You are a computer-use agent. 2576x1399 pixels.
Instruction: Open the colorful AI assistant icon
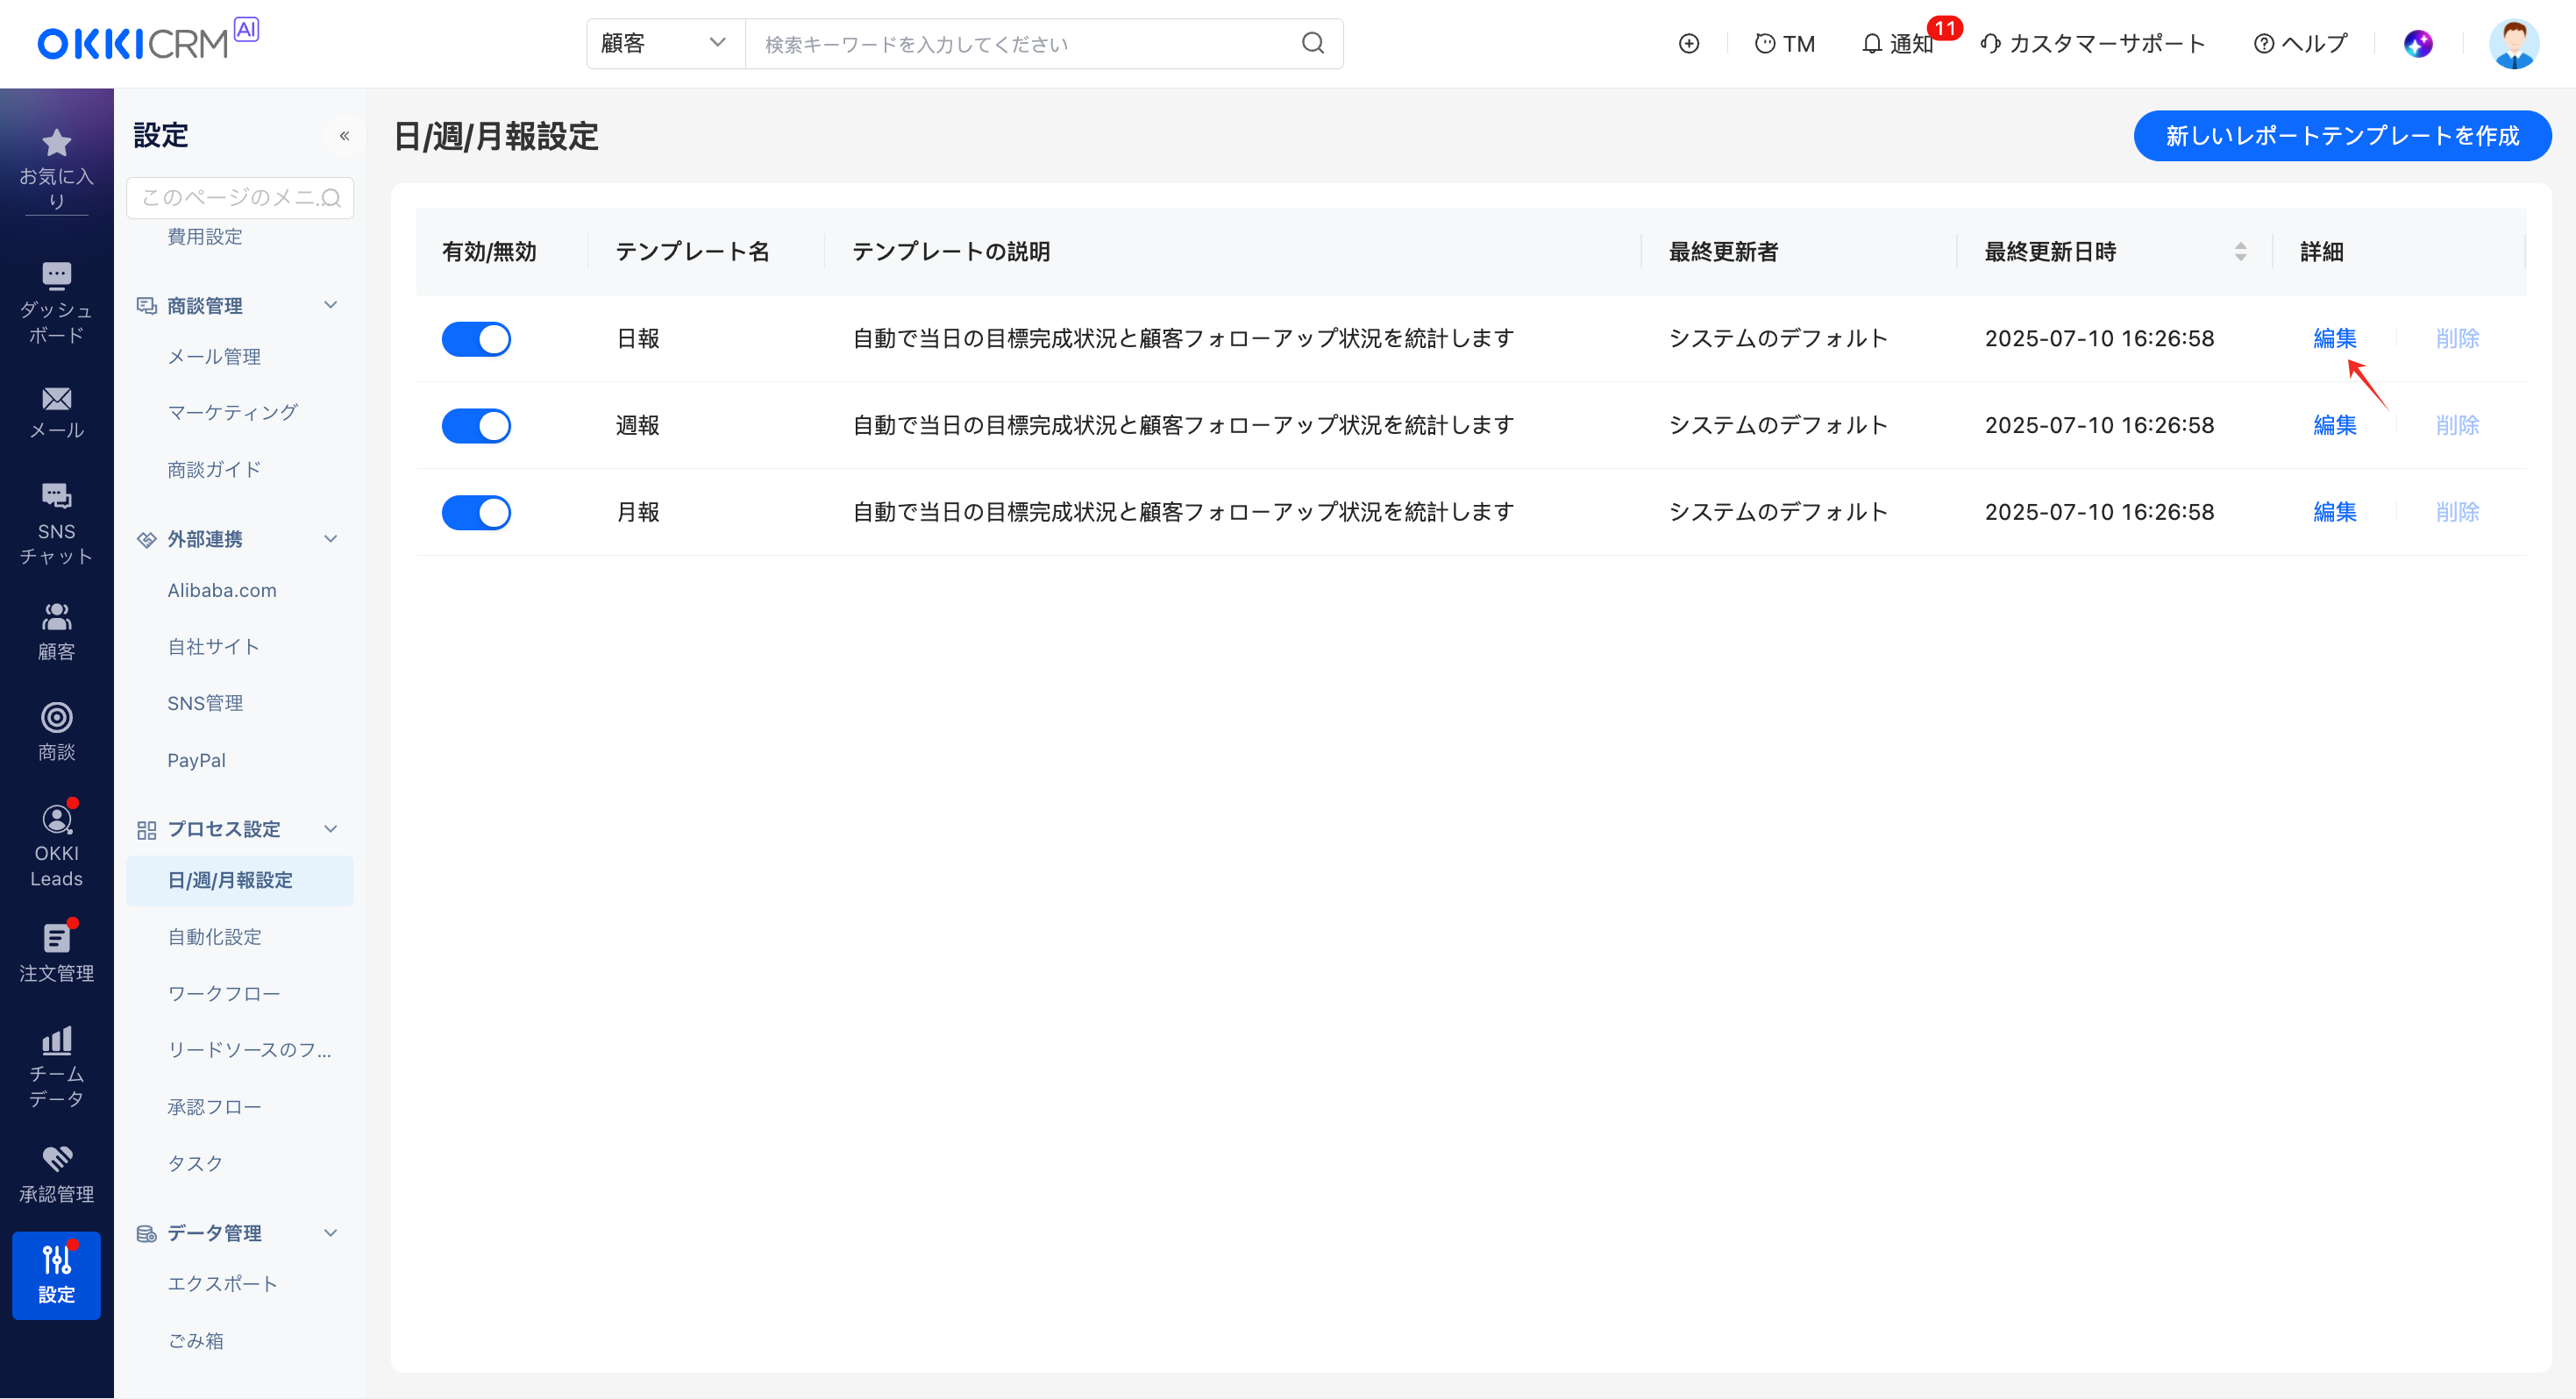[2418, 44]
